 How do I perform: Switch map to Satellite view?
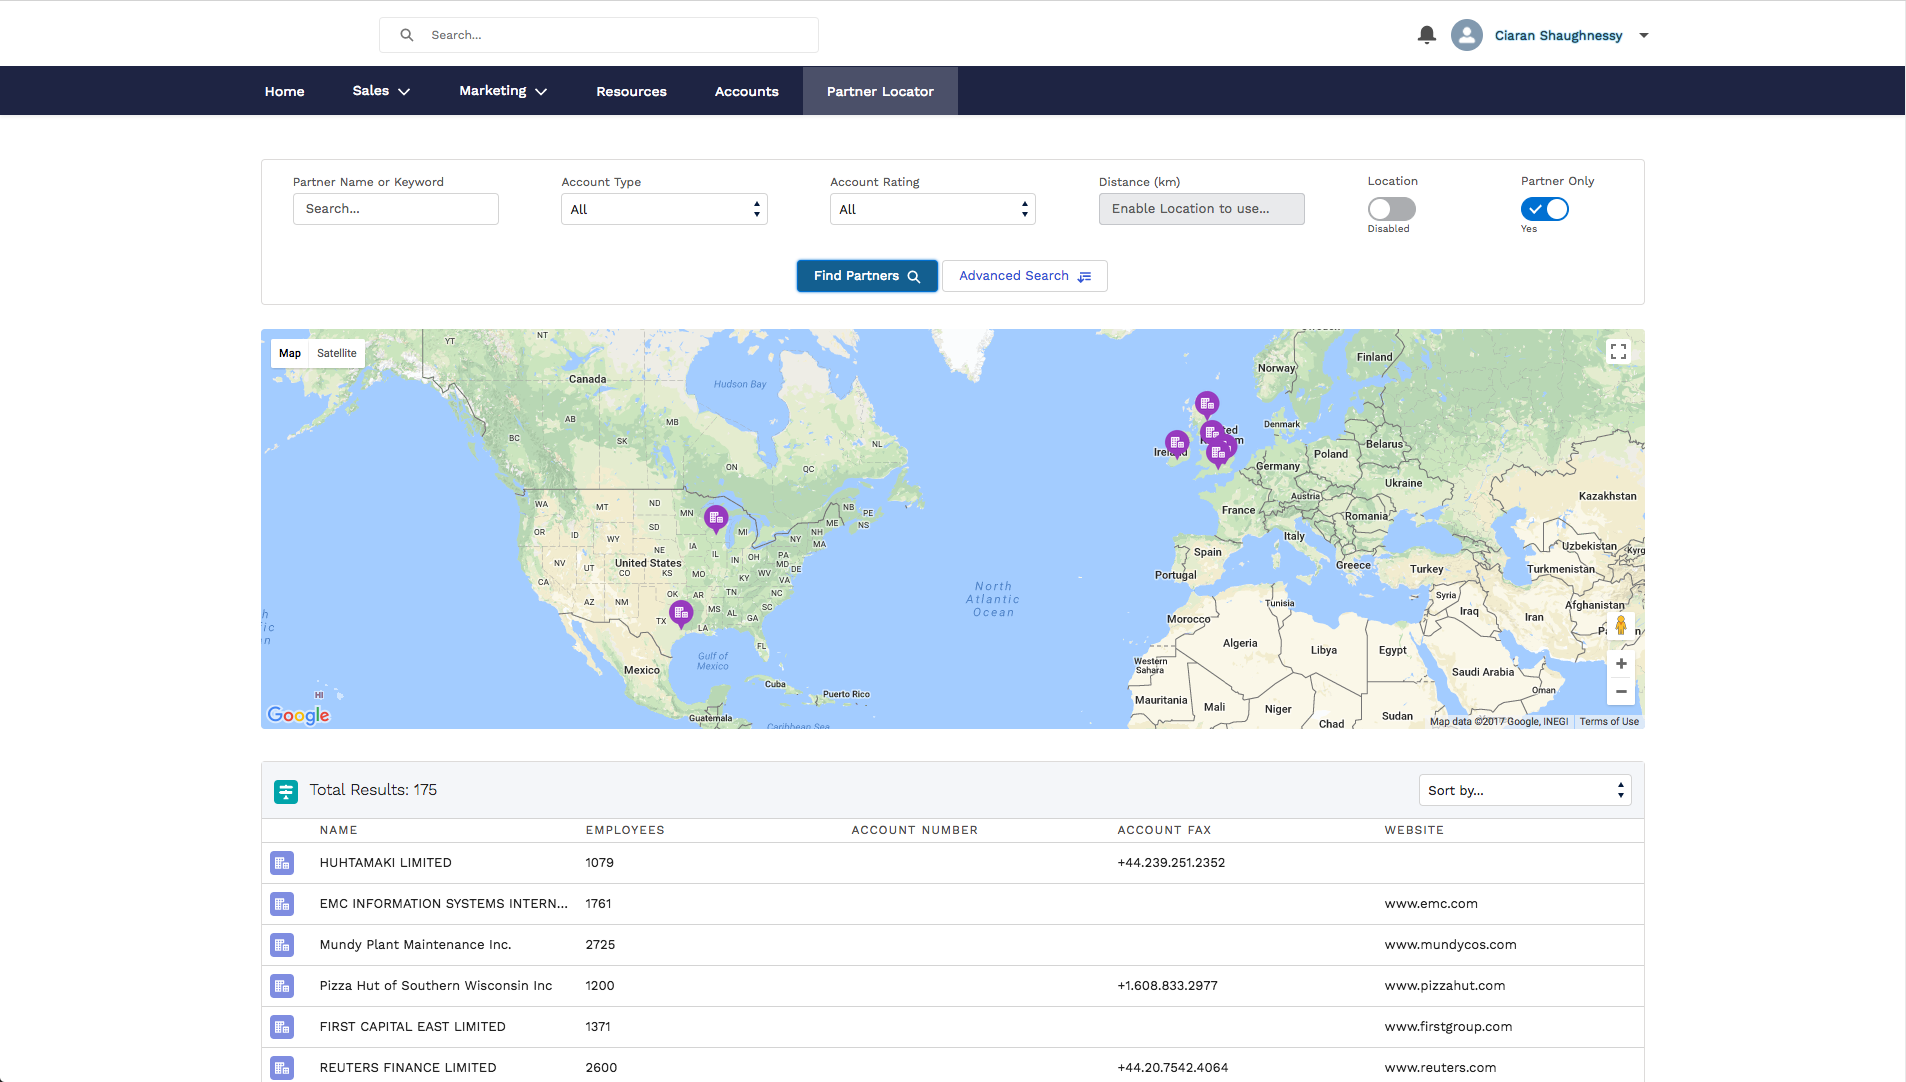tap(336, 353)
